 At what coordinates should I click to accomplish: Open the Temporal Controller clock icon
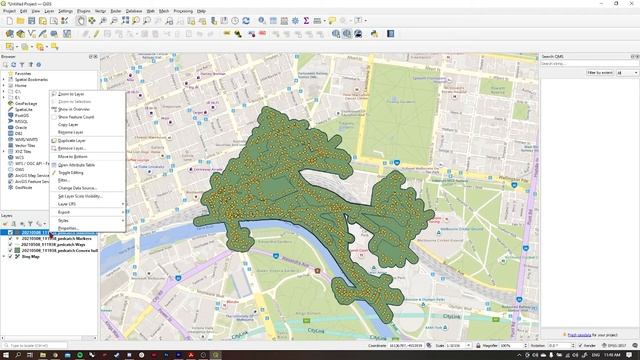pyautogui.click(x=235, y=21)
